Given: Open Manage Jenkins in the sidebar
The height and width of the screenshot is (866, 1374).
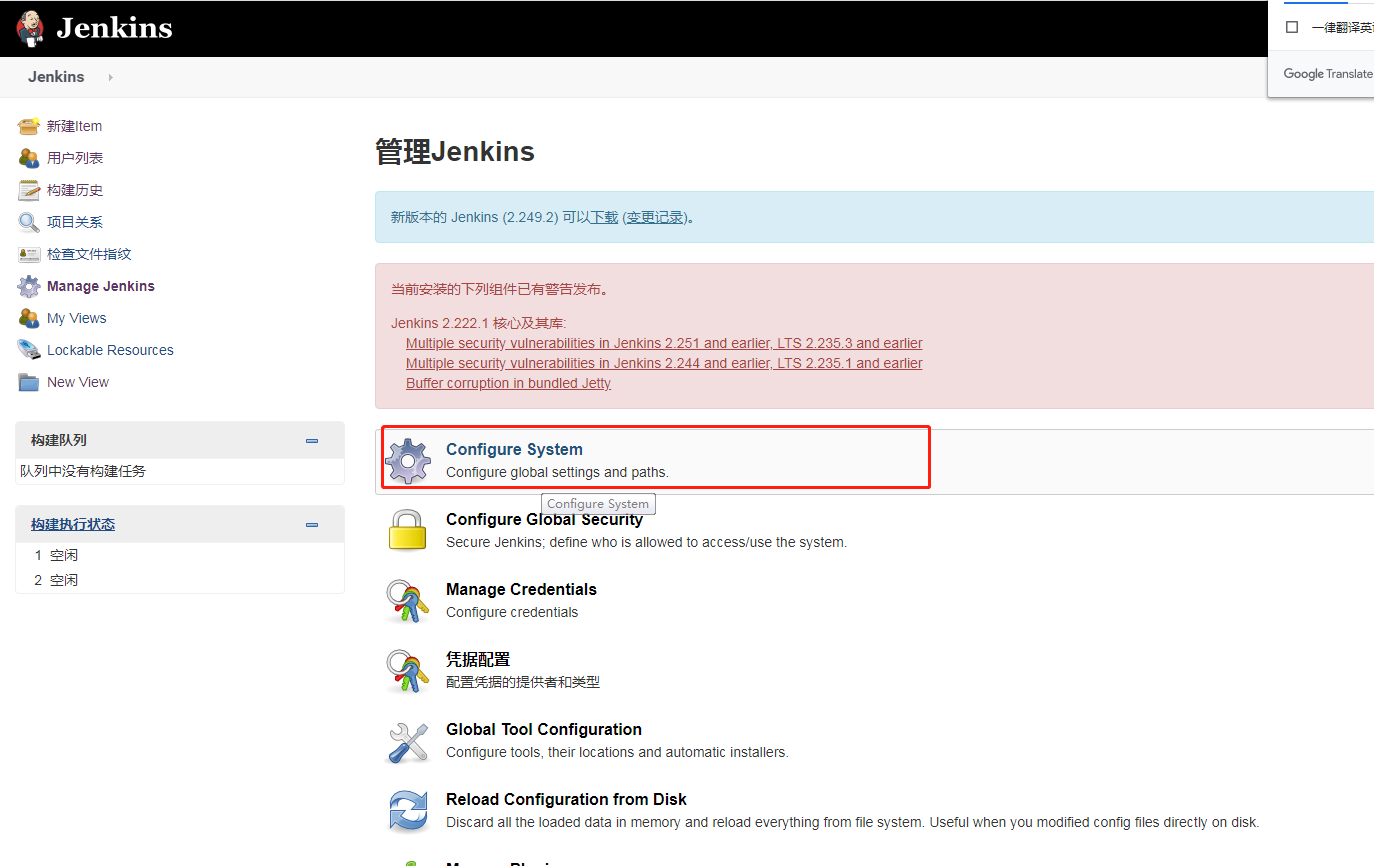Looking at the screenshot, I should (101, 286).
